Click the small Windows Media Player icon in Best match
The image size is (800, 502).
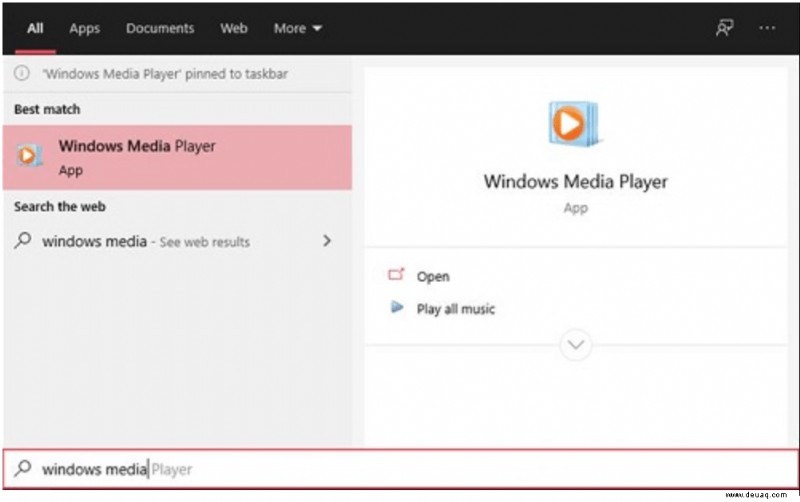pos(29,156)
